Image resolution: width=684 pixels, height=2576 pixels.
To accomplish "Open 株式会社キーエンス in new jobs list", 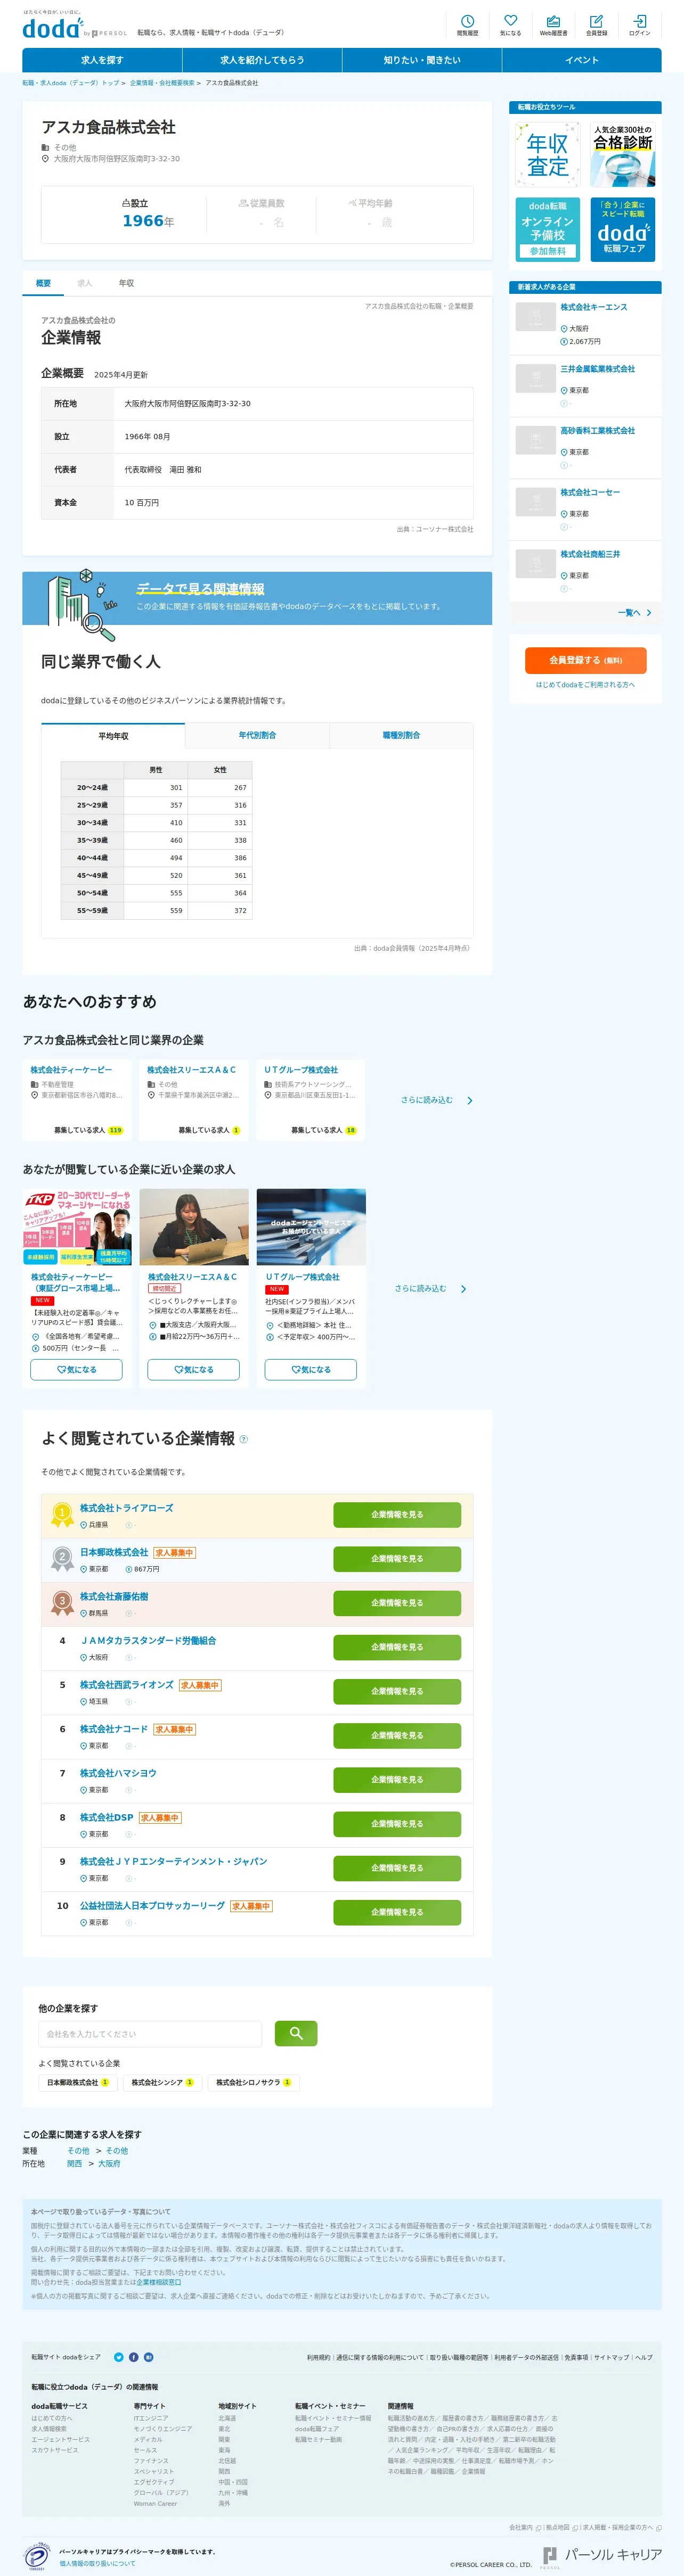I will 594,307.
